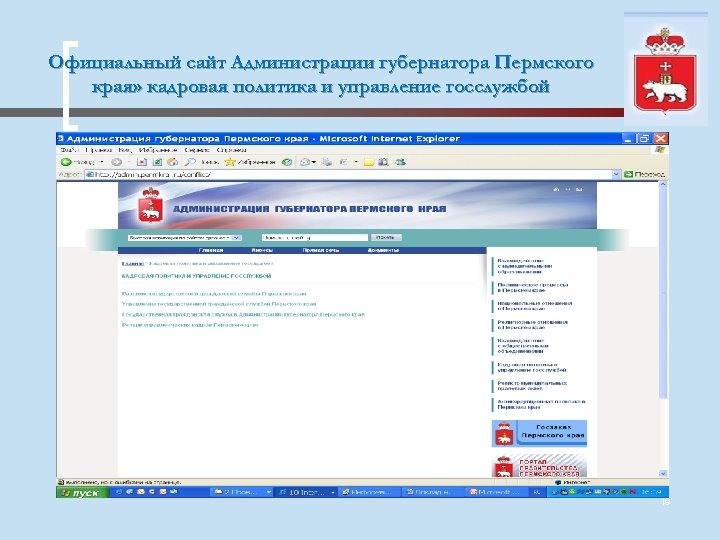720x540 pixels.
Task: Click the History icon in the toolbar
Action: (x=287, y=162)
